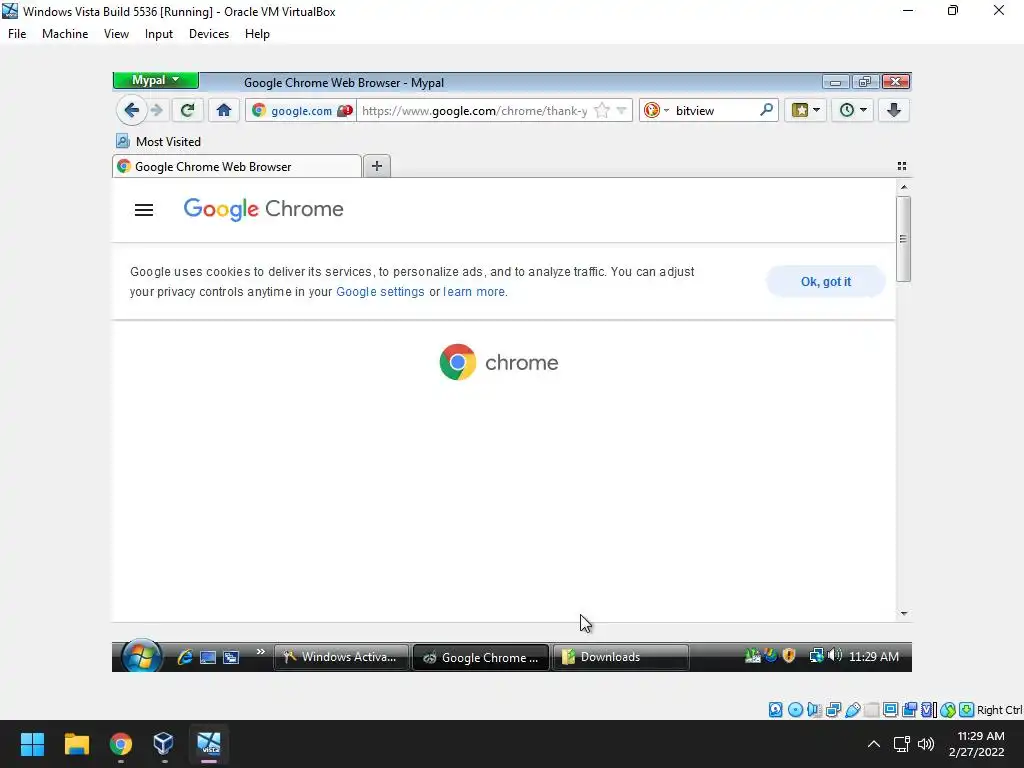
Task: Open a new tab with plus button
Action: [x=377, y=167]
